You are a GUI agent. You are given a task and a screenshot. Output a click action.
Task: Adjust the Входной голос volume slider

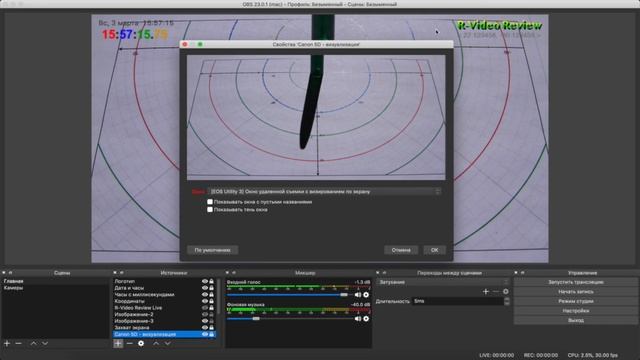[x=344, y=295]
